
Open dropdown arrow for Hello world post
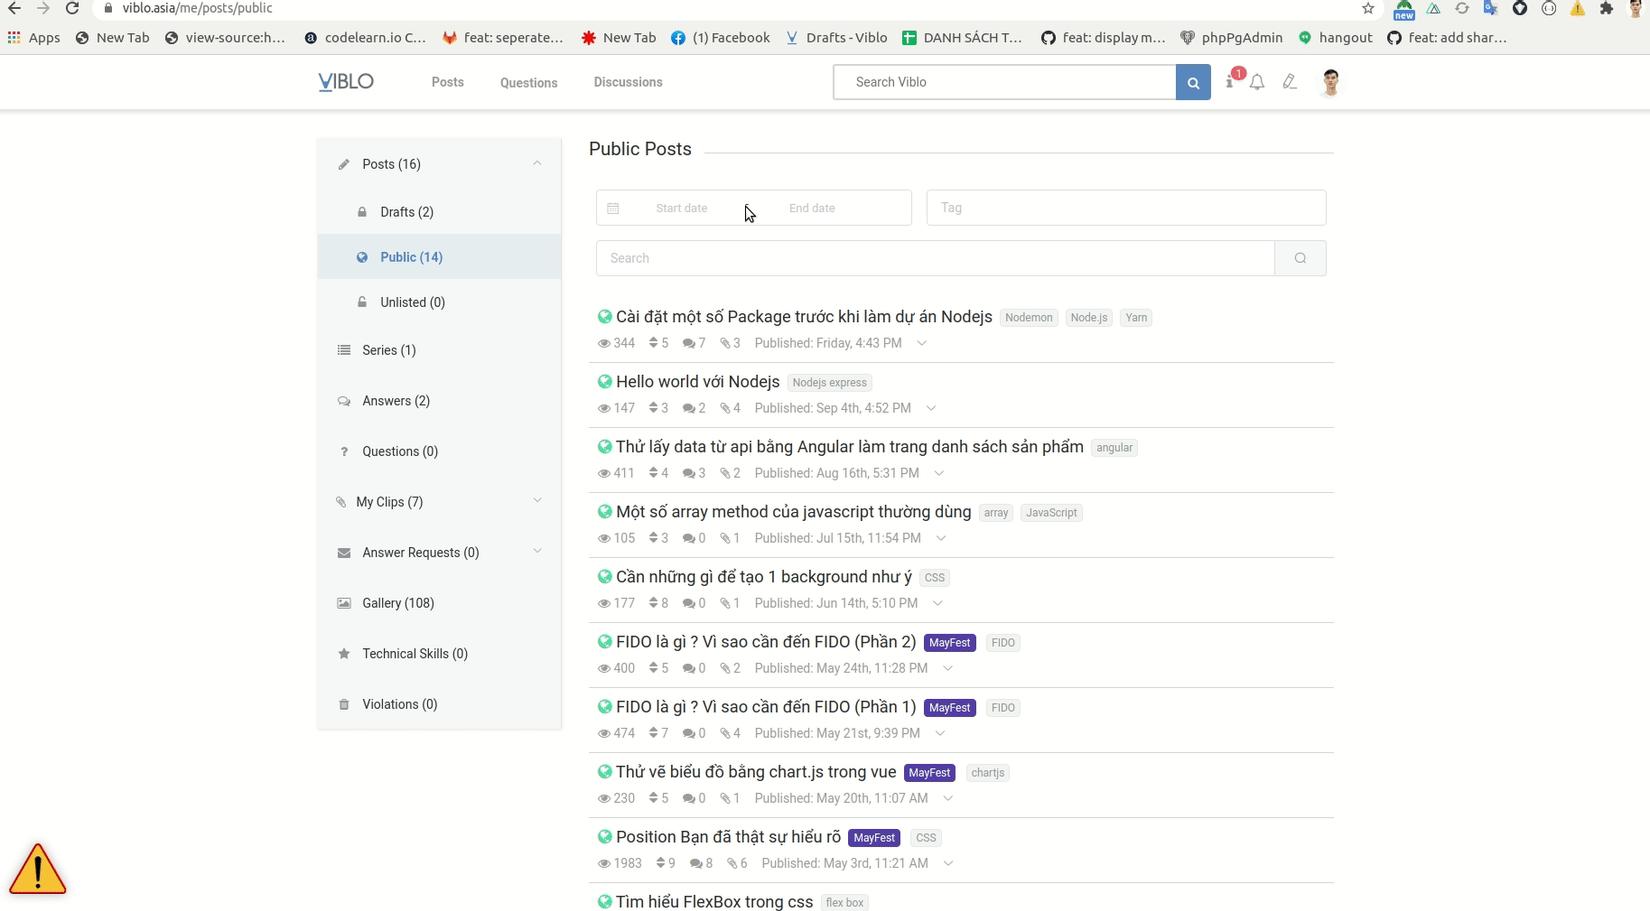[931, 408]
